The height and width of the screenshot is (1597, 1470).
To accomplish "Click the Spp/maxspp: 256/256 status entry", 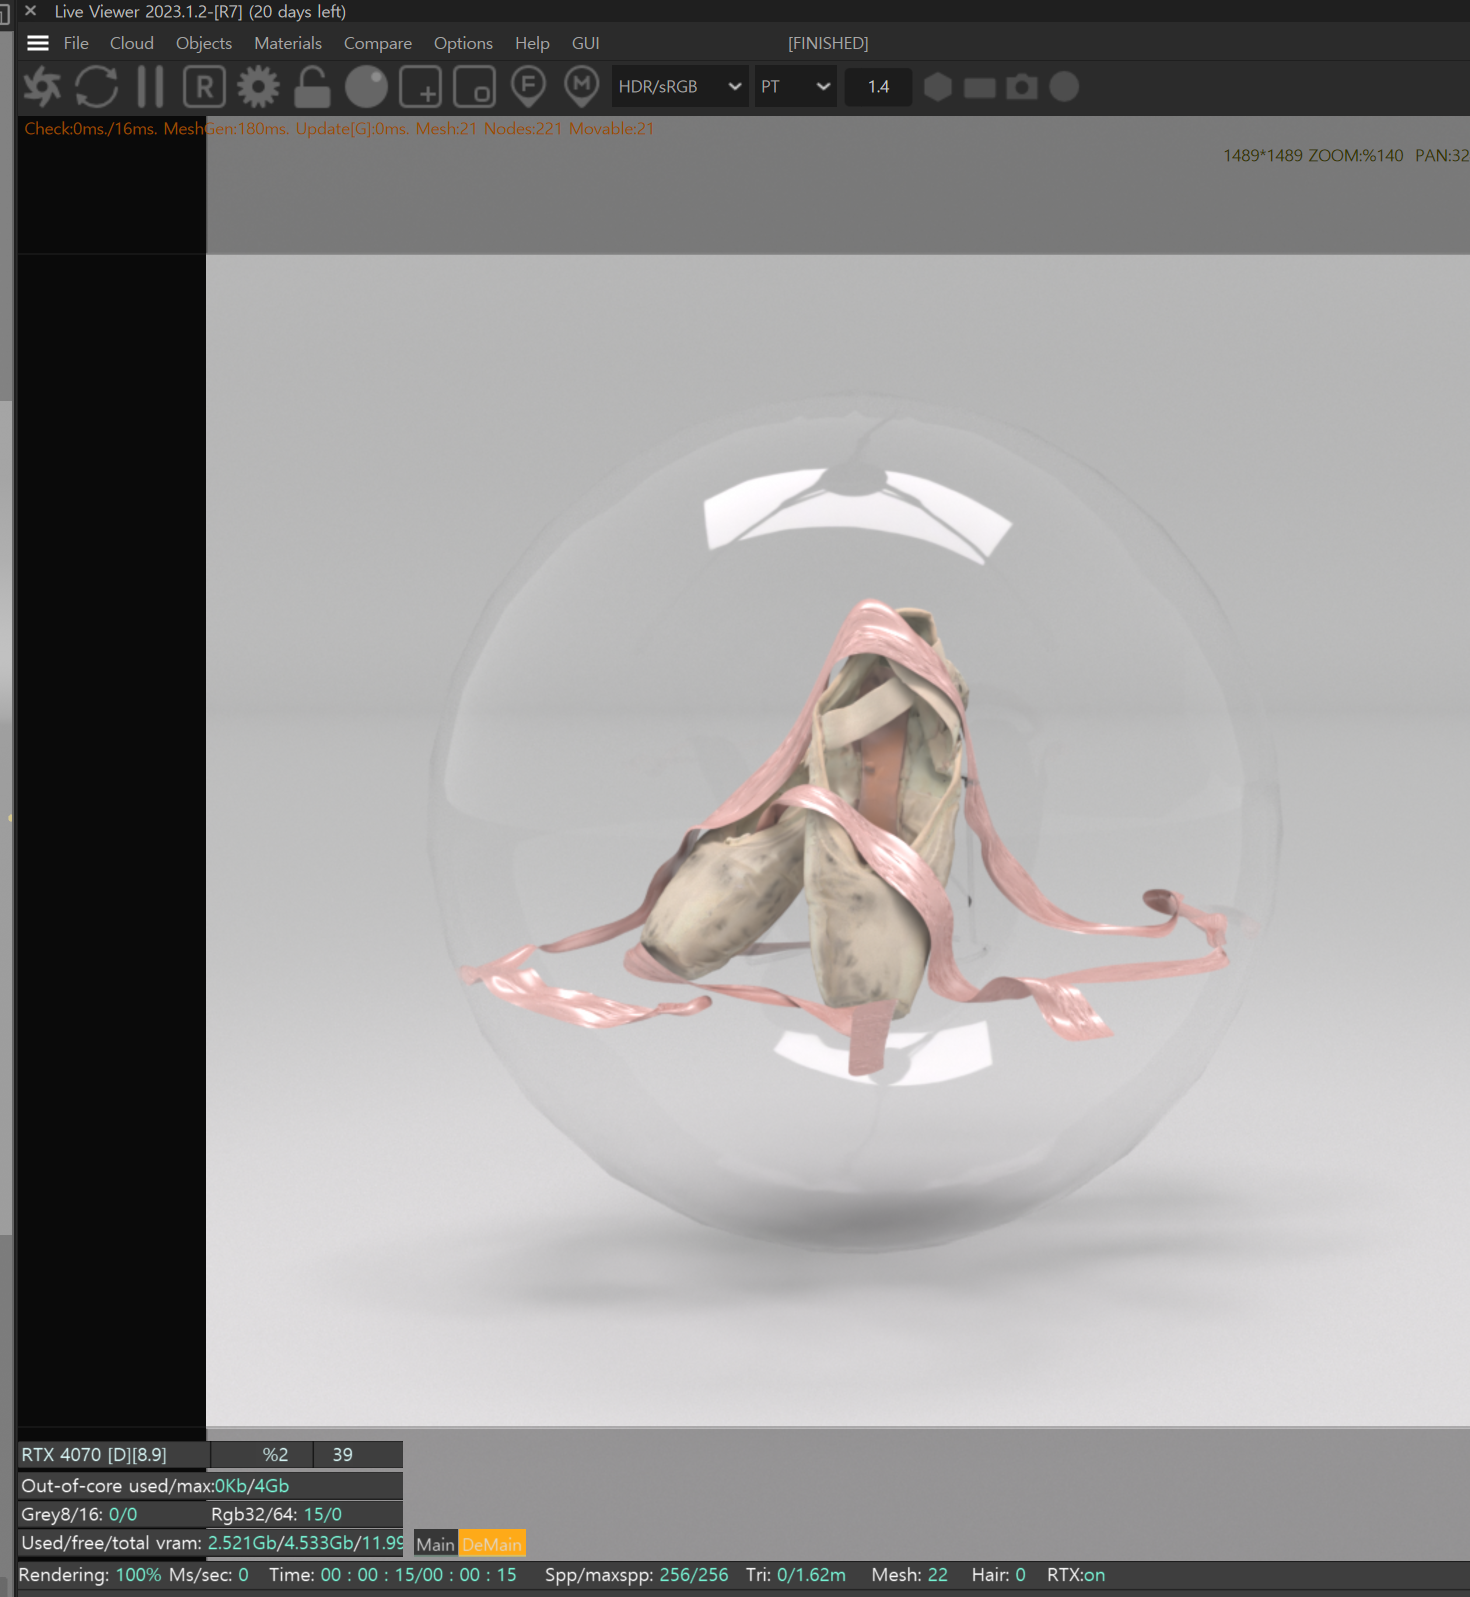I will click(x=636, y=1574).
